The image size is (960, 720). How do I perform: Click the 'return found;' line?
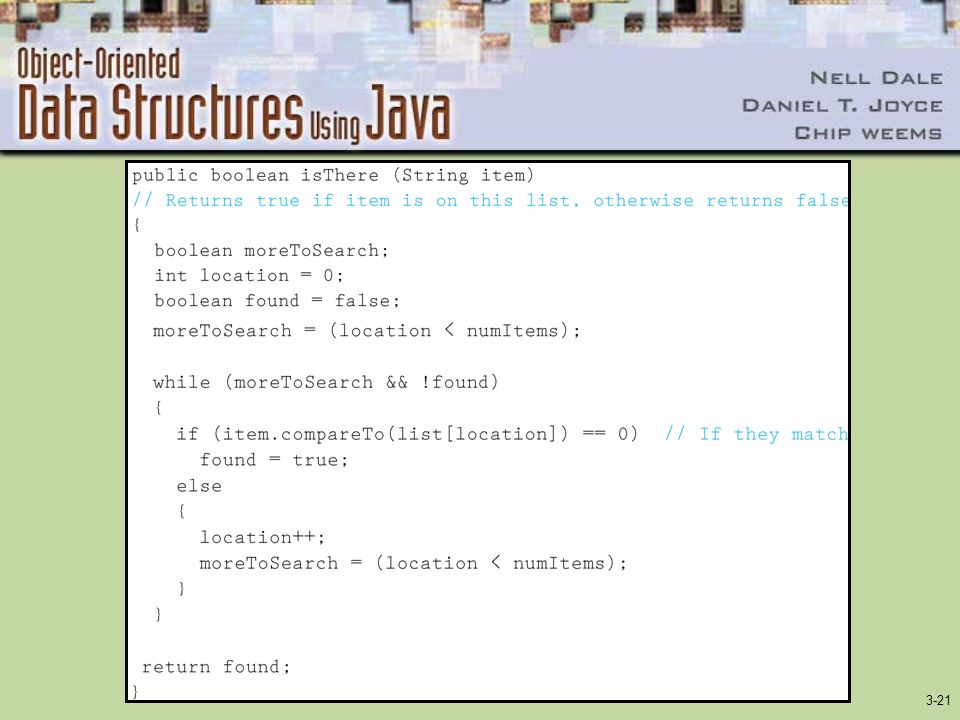pyautogui.click(x=216, y=667)
